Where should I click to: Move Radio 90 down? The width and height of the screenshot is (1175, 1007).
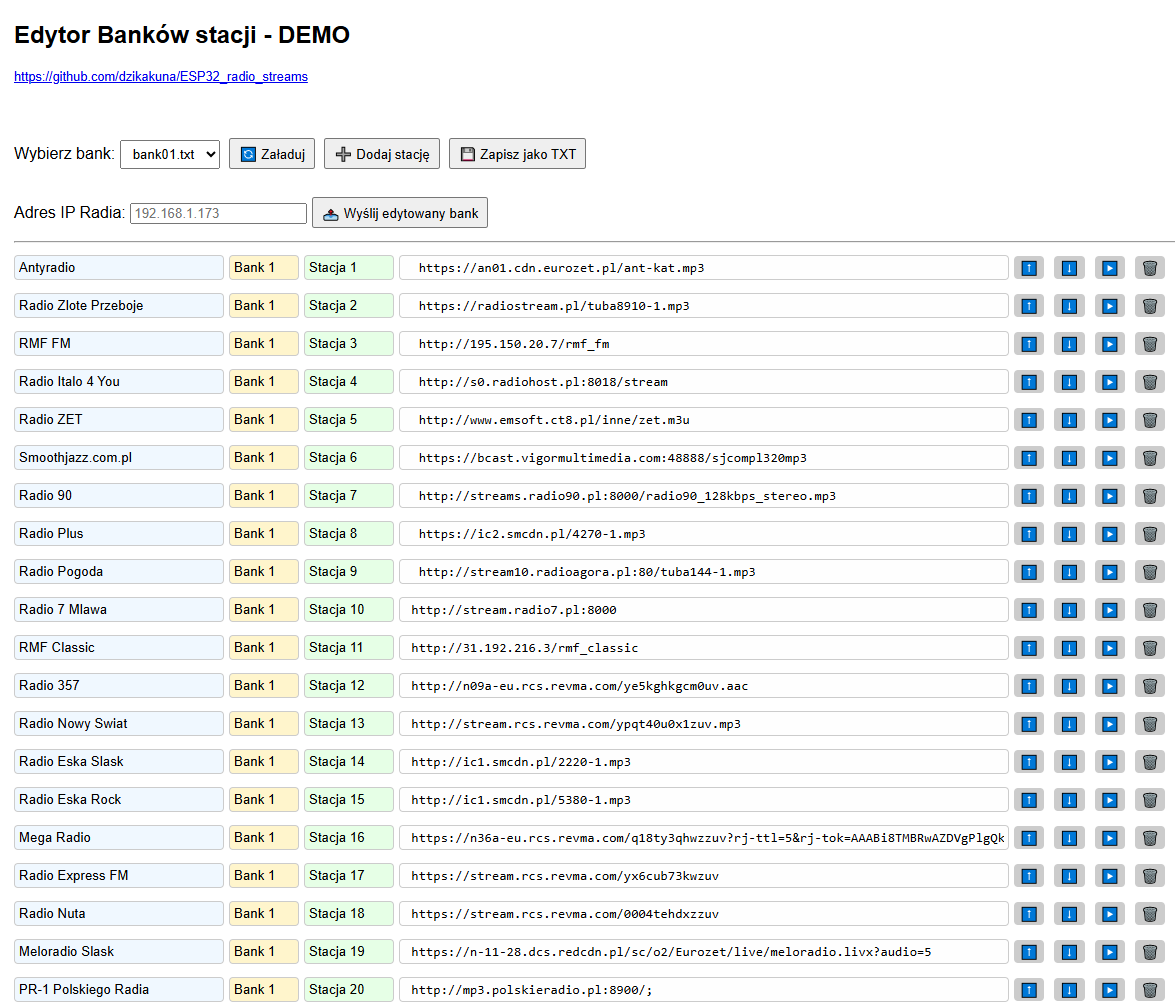1069,495
